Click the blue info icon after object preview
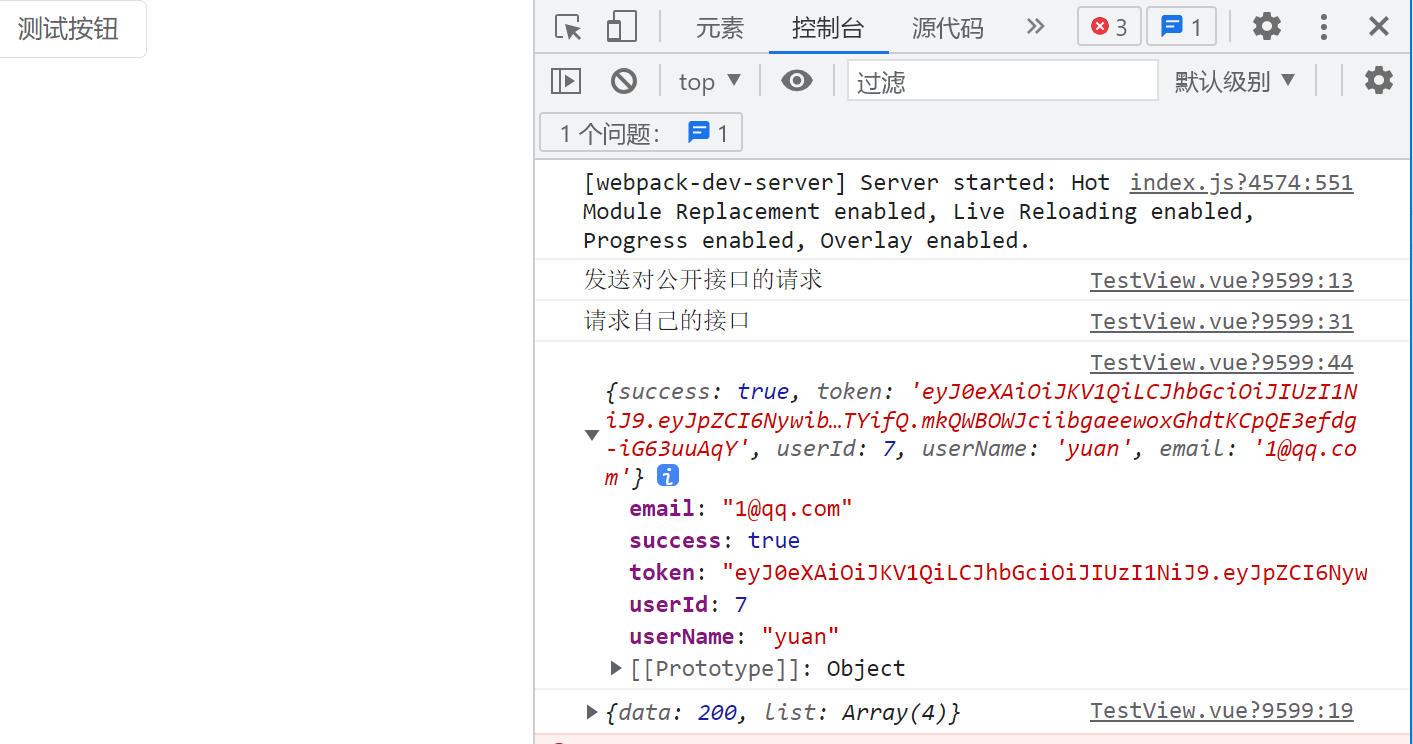1413x744 pixels. pyautogui.click(x=668, y=476)
